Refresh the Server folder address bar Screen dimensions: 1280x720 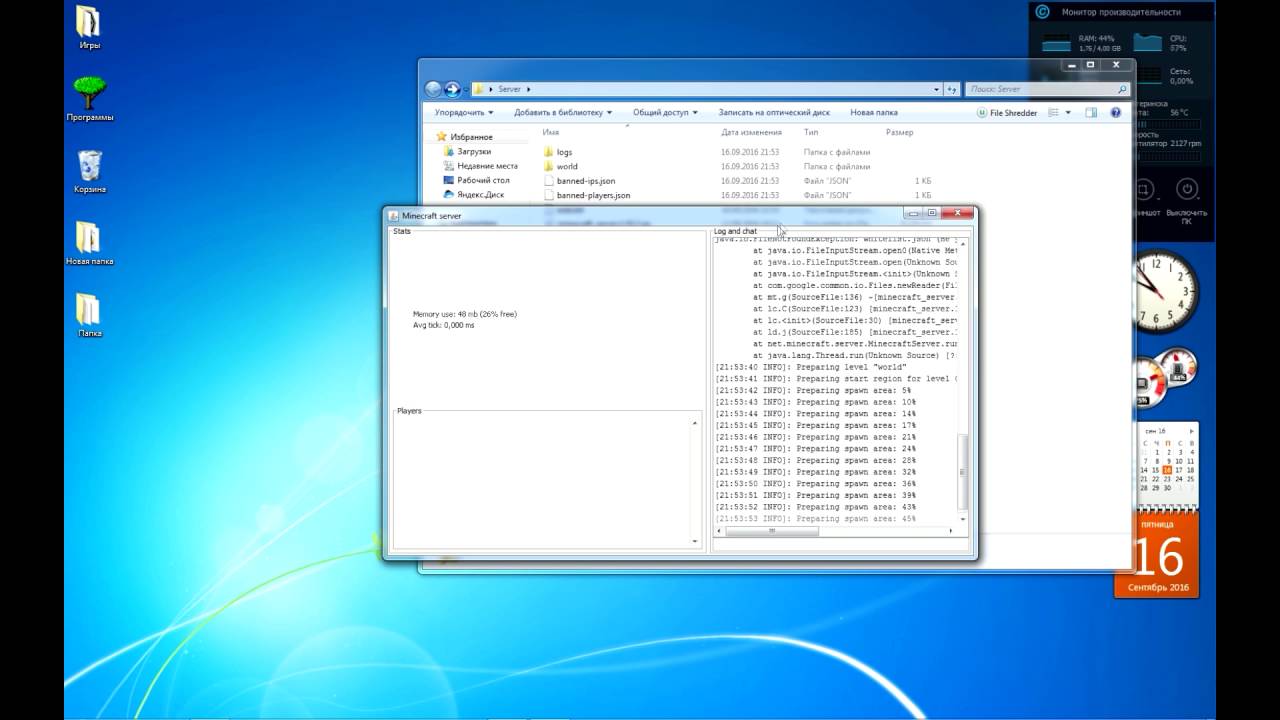[x=952, y=89]
